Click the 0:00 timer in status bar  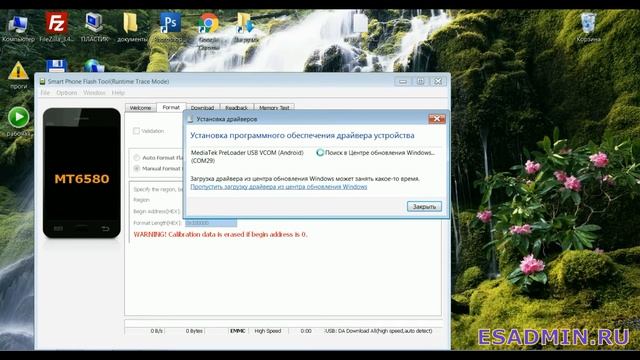pos(306,331)
